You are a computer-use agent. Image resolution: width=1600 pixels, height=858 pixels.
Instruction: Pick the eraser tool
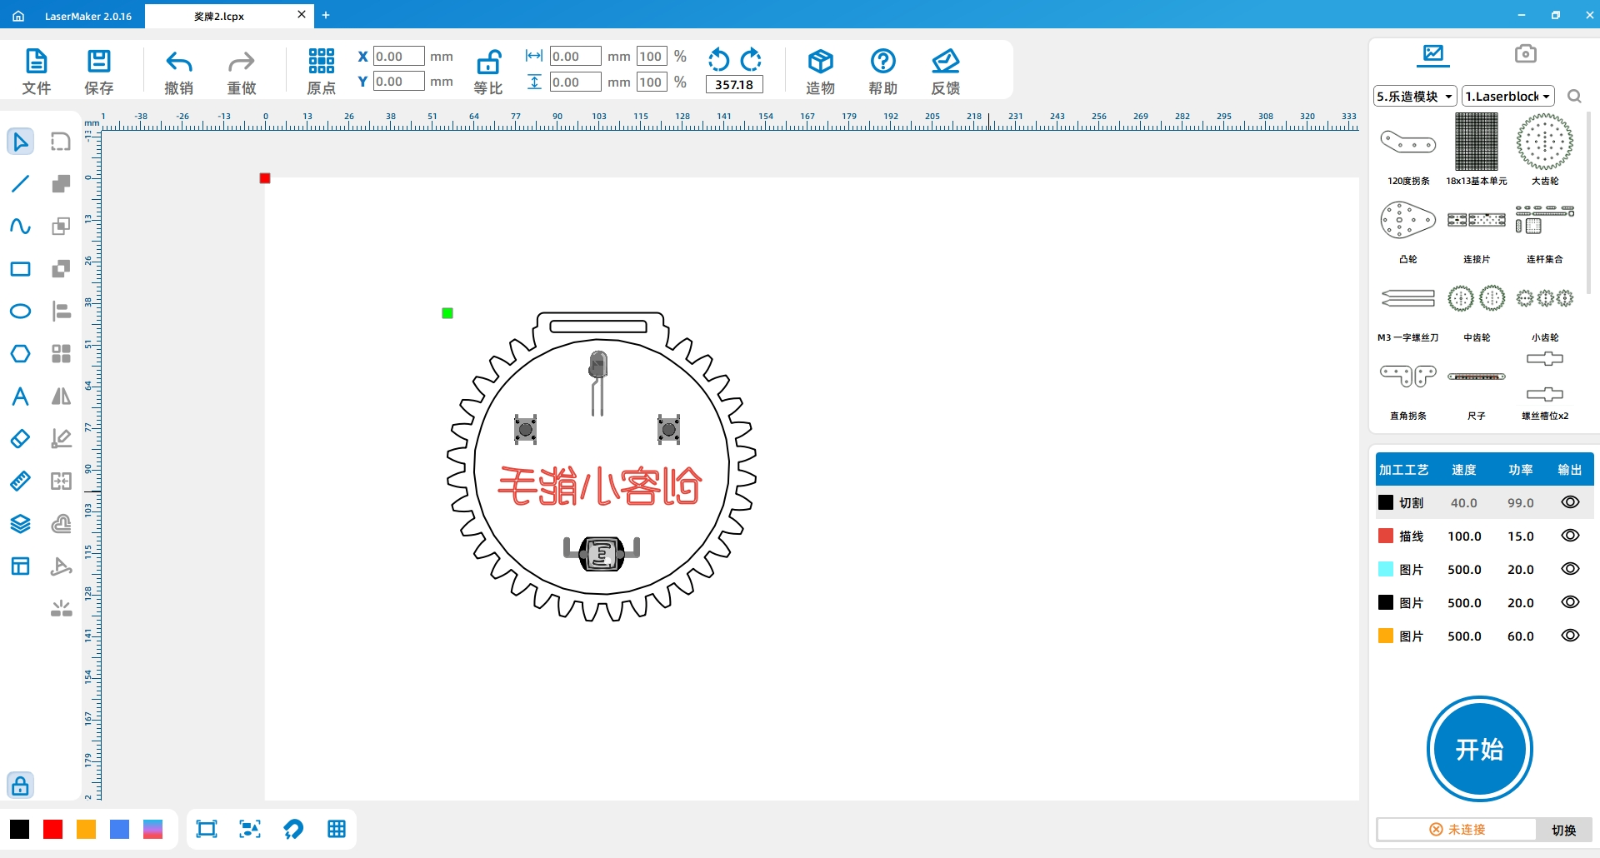click(20, 439)
